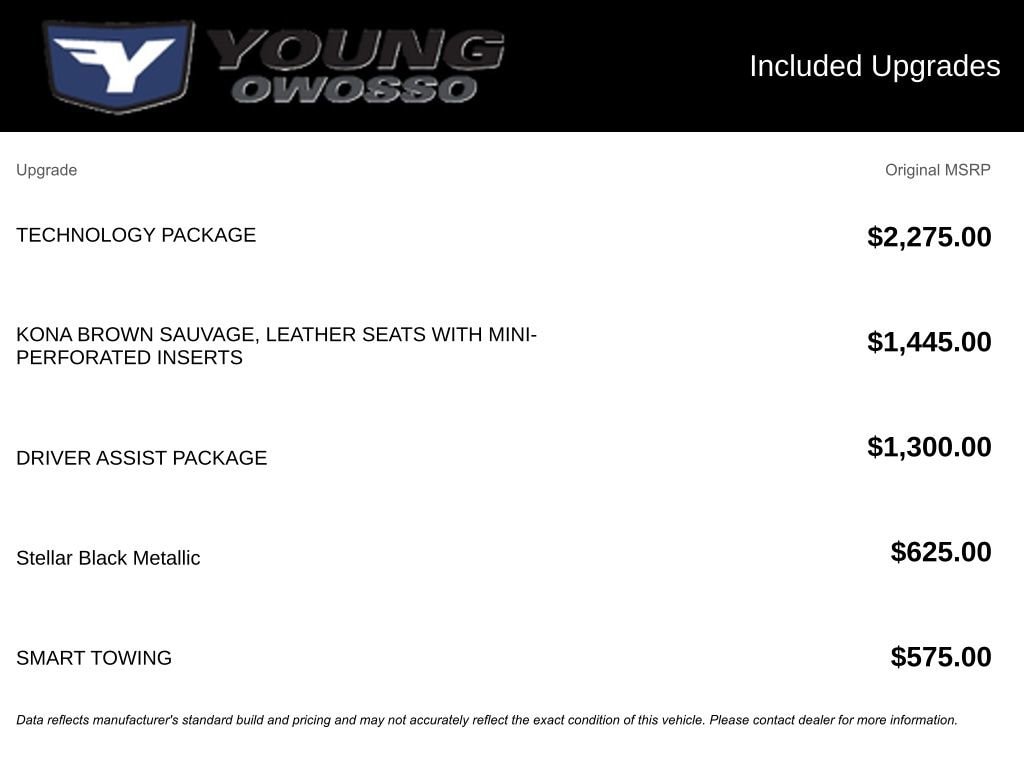1024x768 pixels.
Task: Select the $575.00 towing price
Action: (941, 657)
